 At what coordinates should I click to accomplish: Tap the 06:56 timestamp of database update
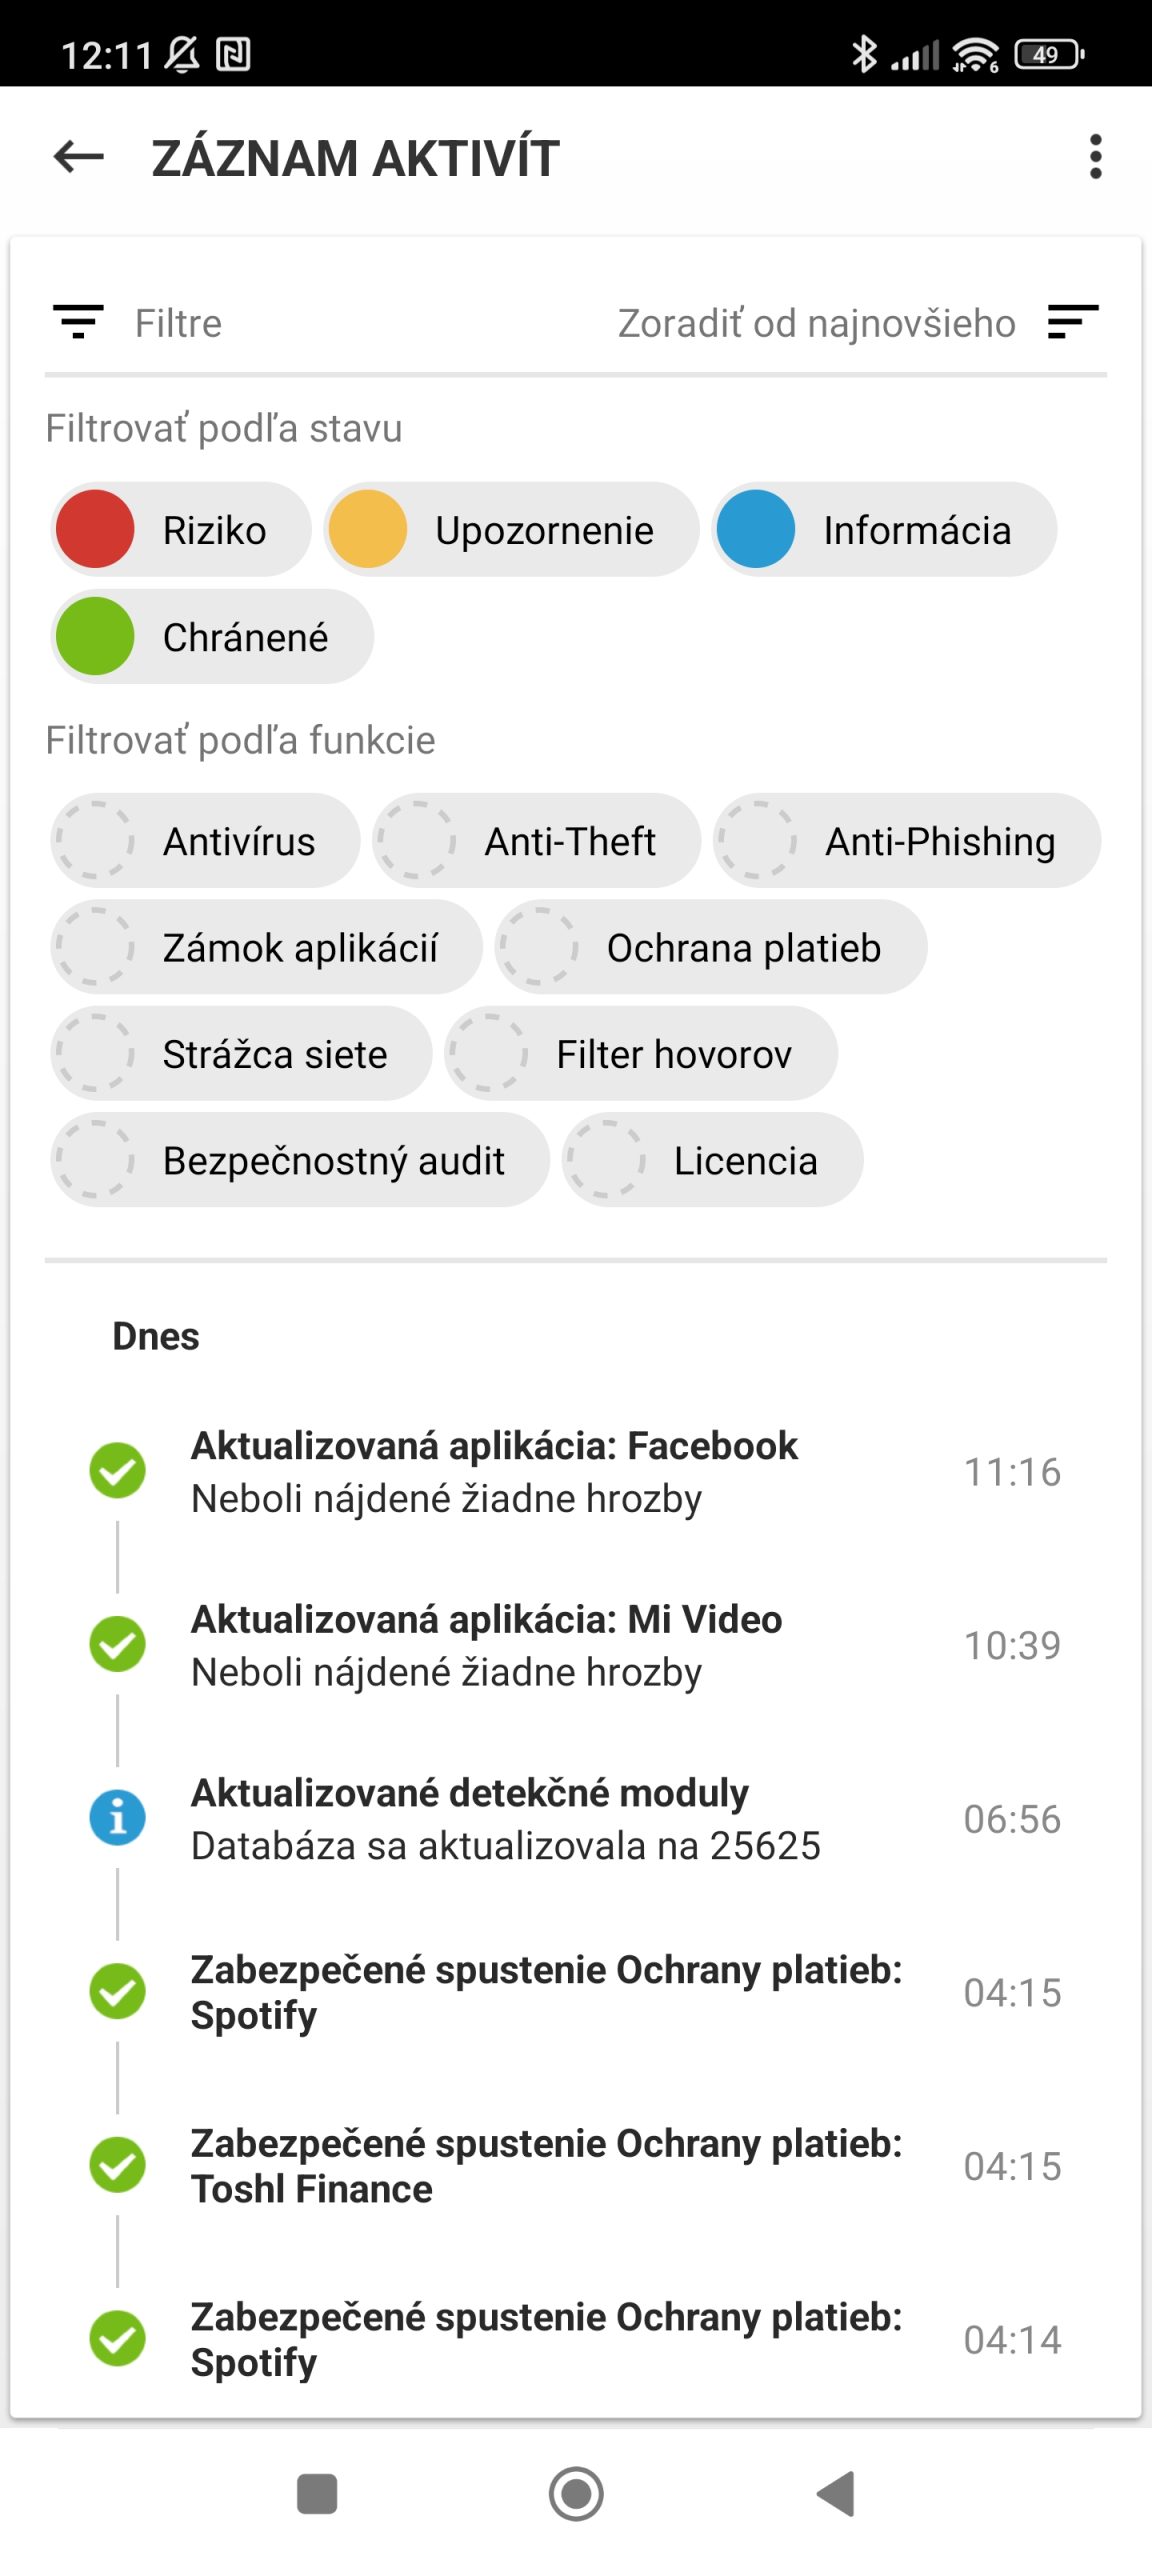coord(1012,1819)
